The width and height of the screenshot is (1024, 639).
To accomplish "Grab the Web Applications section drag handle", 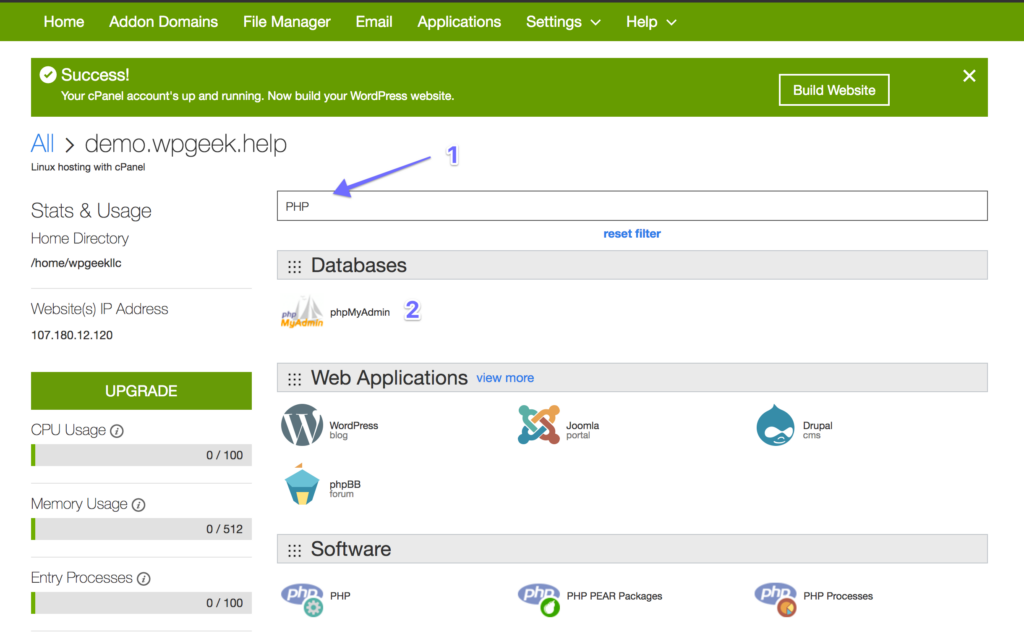I will (295, 378).
